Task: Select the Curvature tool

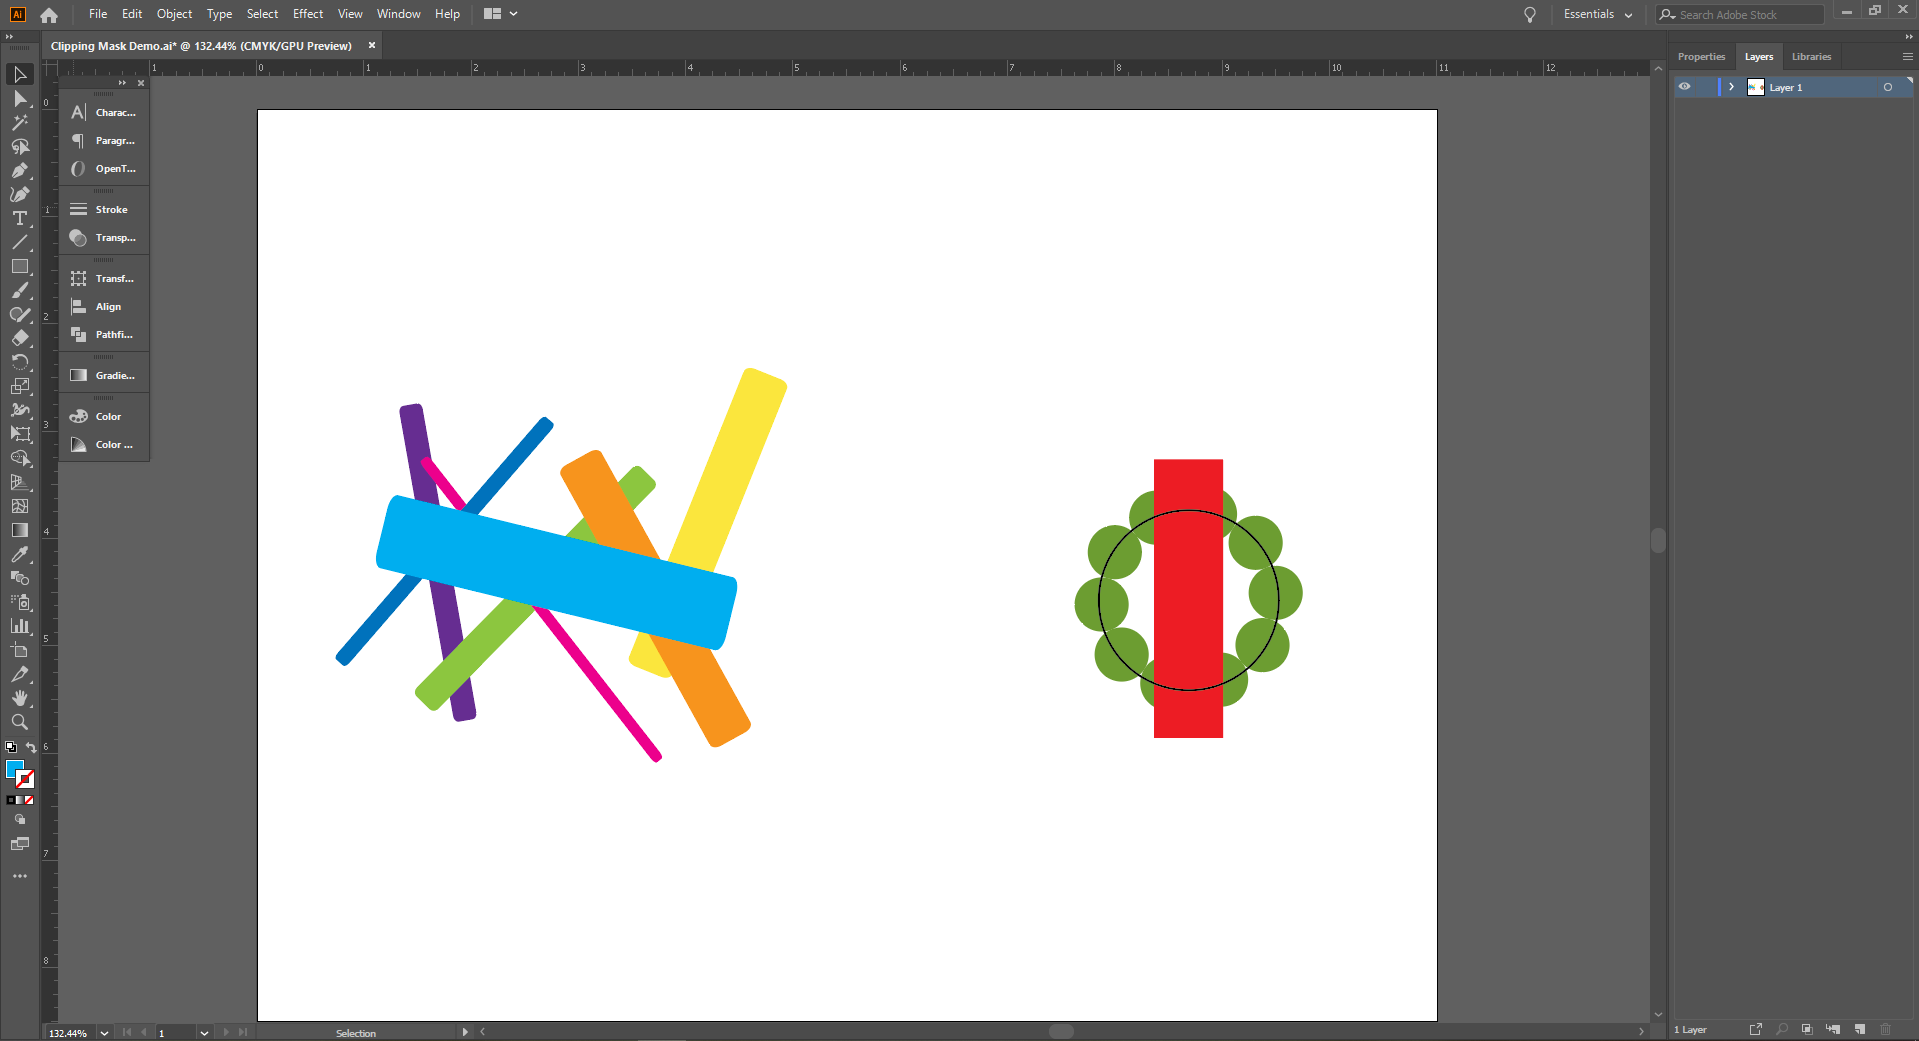Action: (x=20, y=195)
